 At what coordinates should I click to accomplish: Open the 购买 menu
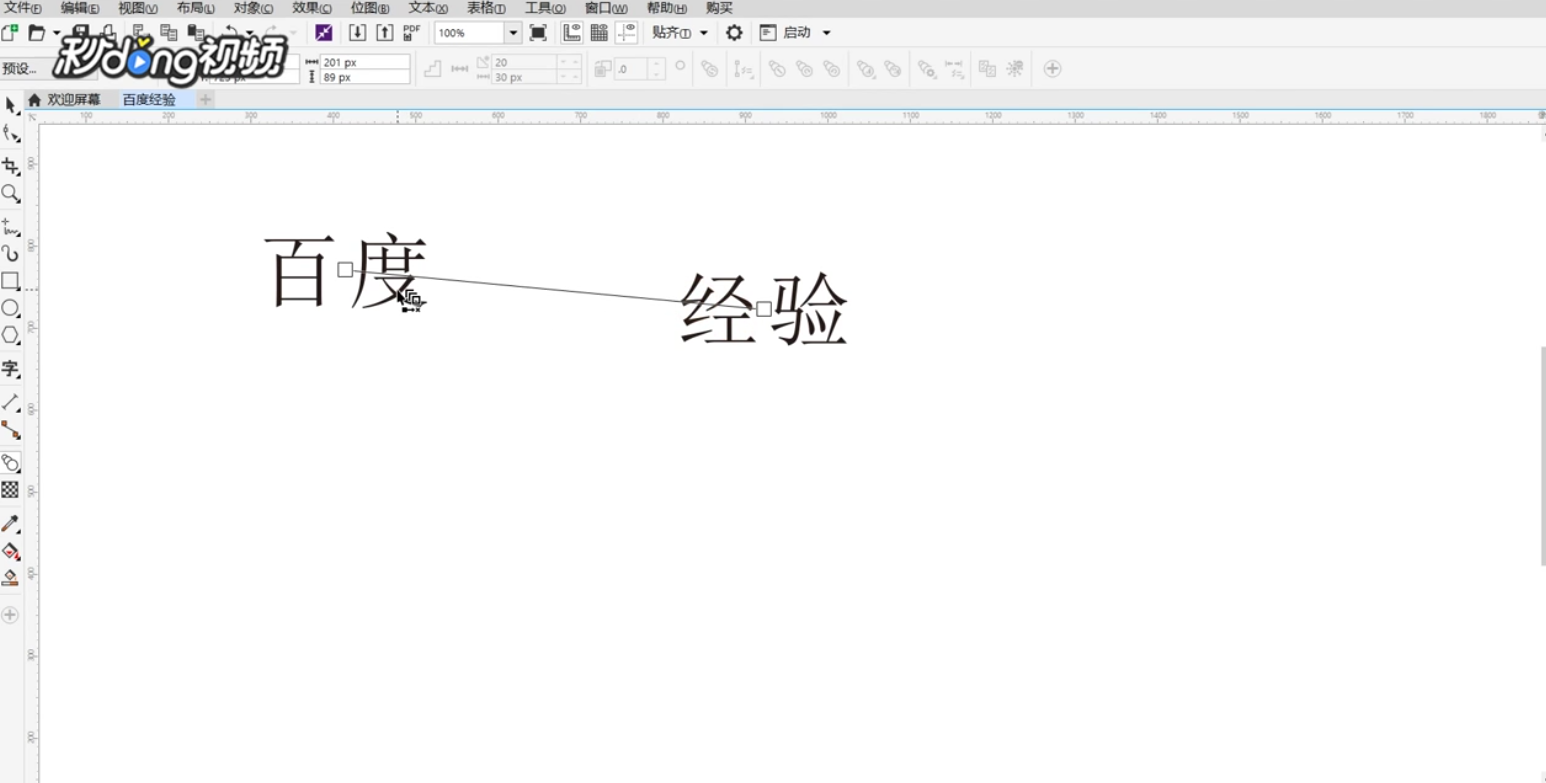719,8
